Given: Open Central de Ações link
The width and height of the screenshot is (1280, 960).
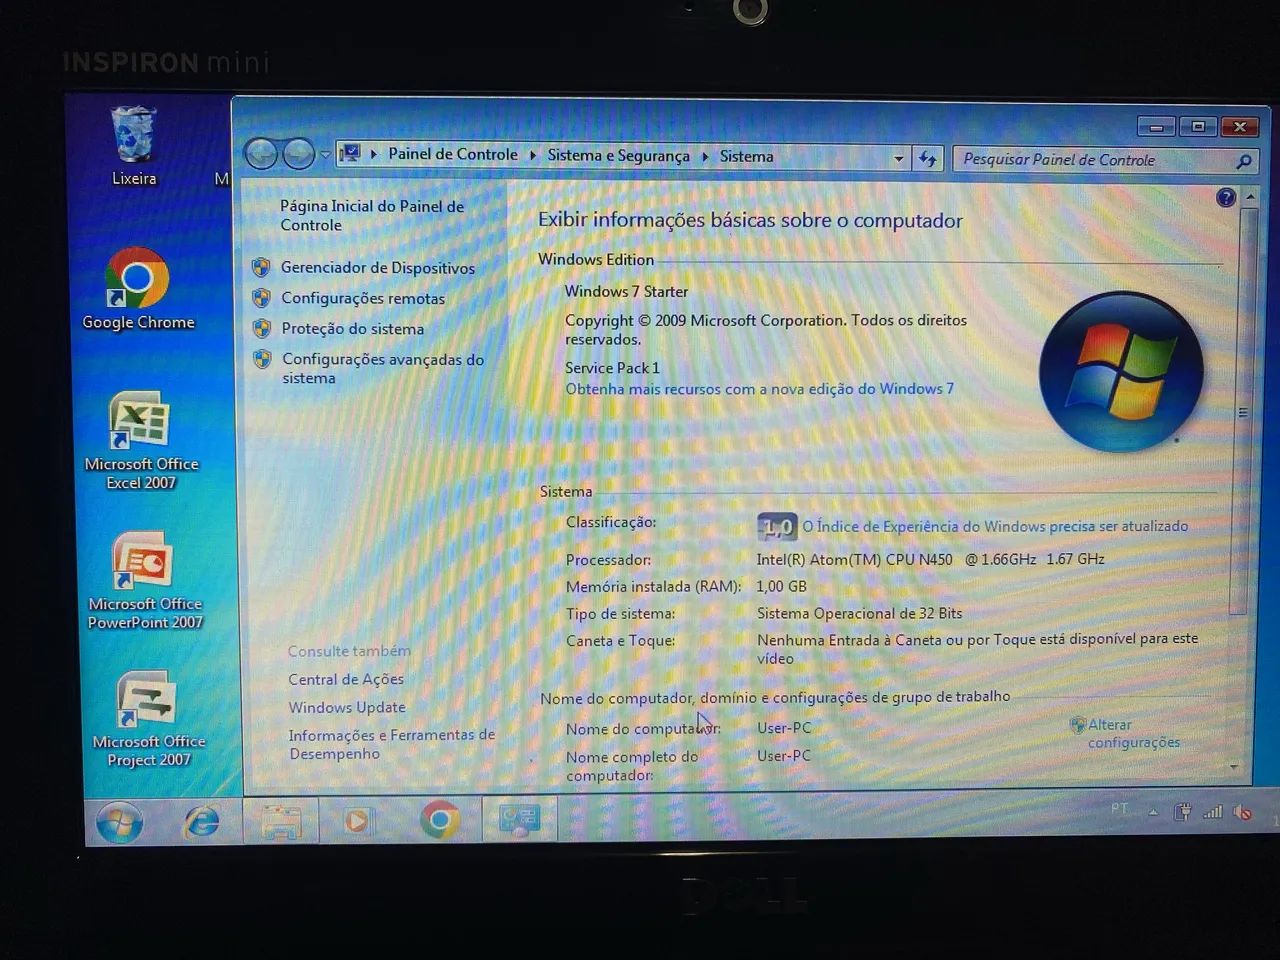Looking at the screenshot, I should [346, 679].
